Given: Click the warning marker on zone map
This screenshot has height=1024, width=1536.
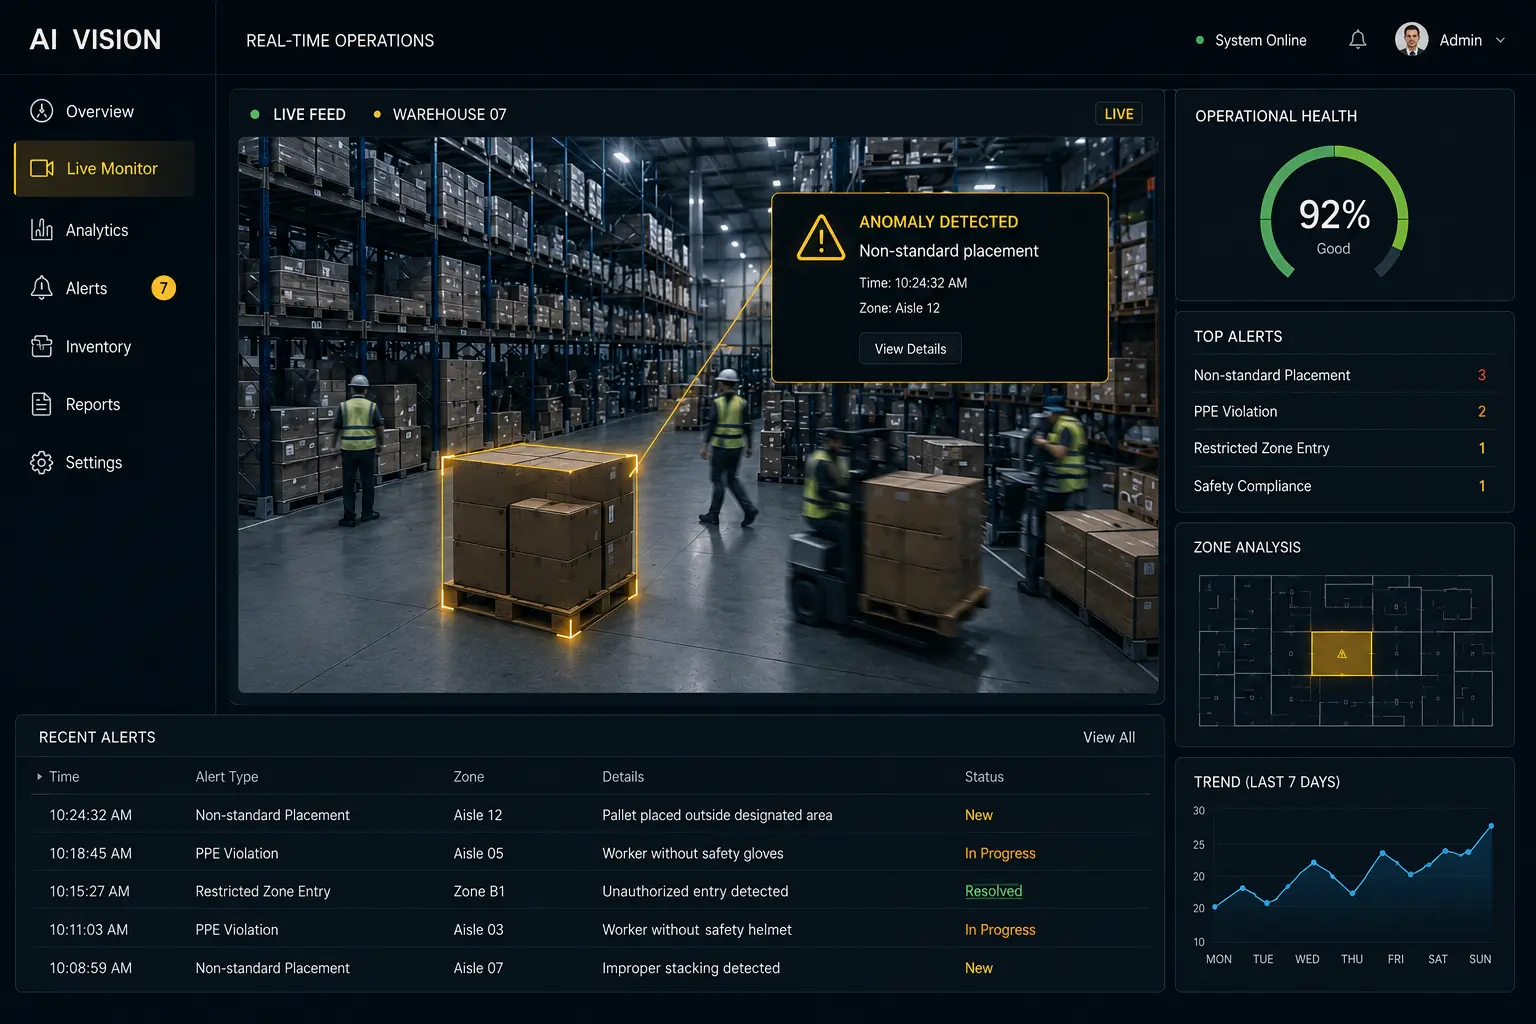Looking at the screenshot, I should pos(1342,654).
